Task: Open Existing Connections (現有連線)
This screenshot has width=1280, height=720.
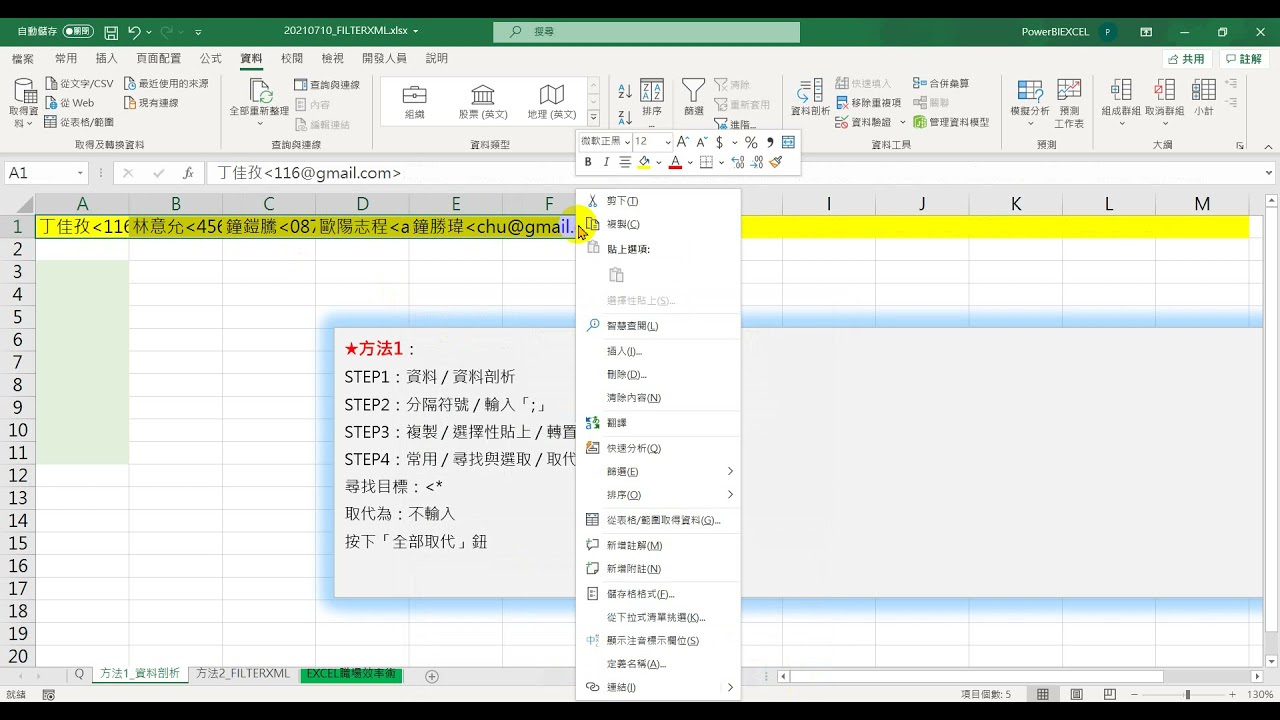Action: pos(151,103)
